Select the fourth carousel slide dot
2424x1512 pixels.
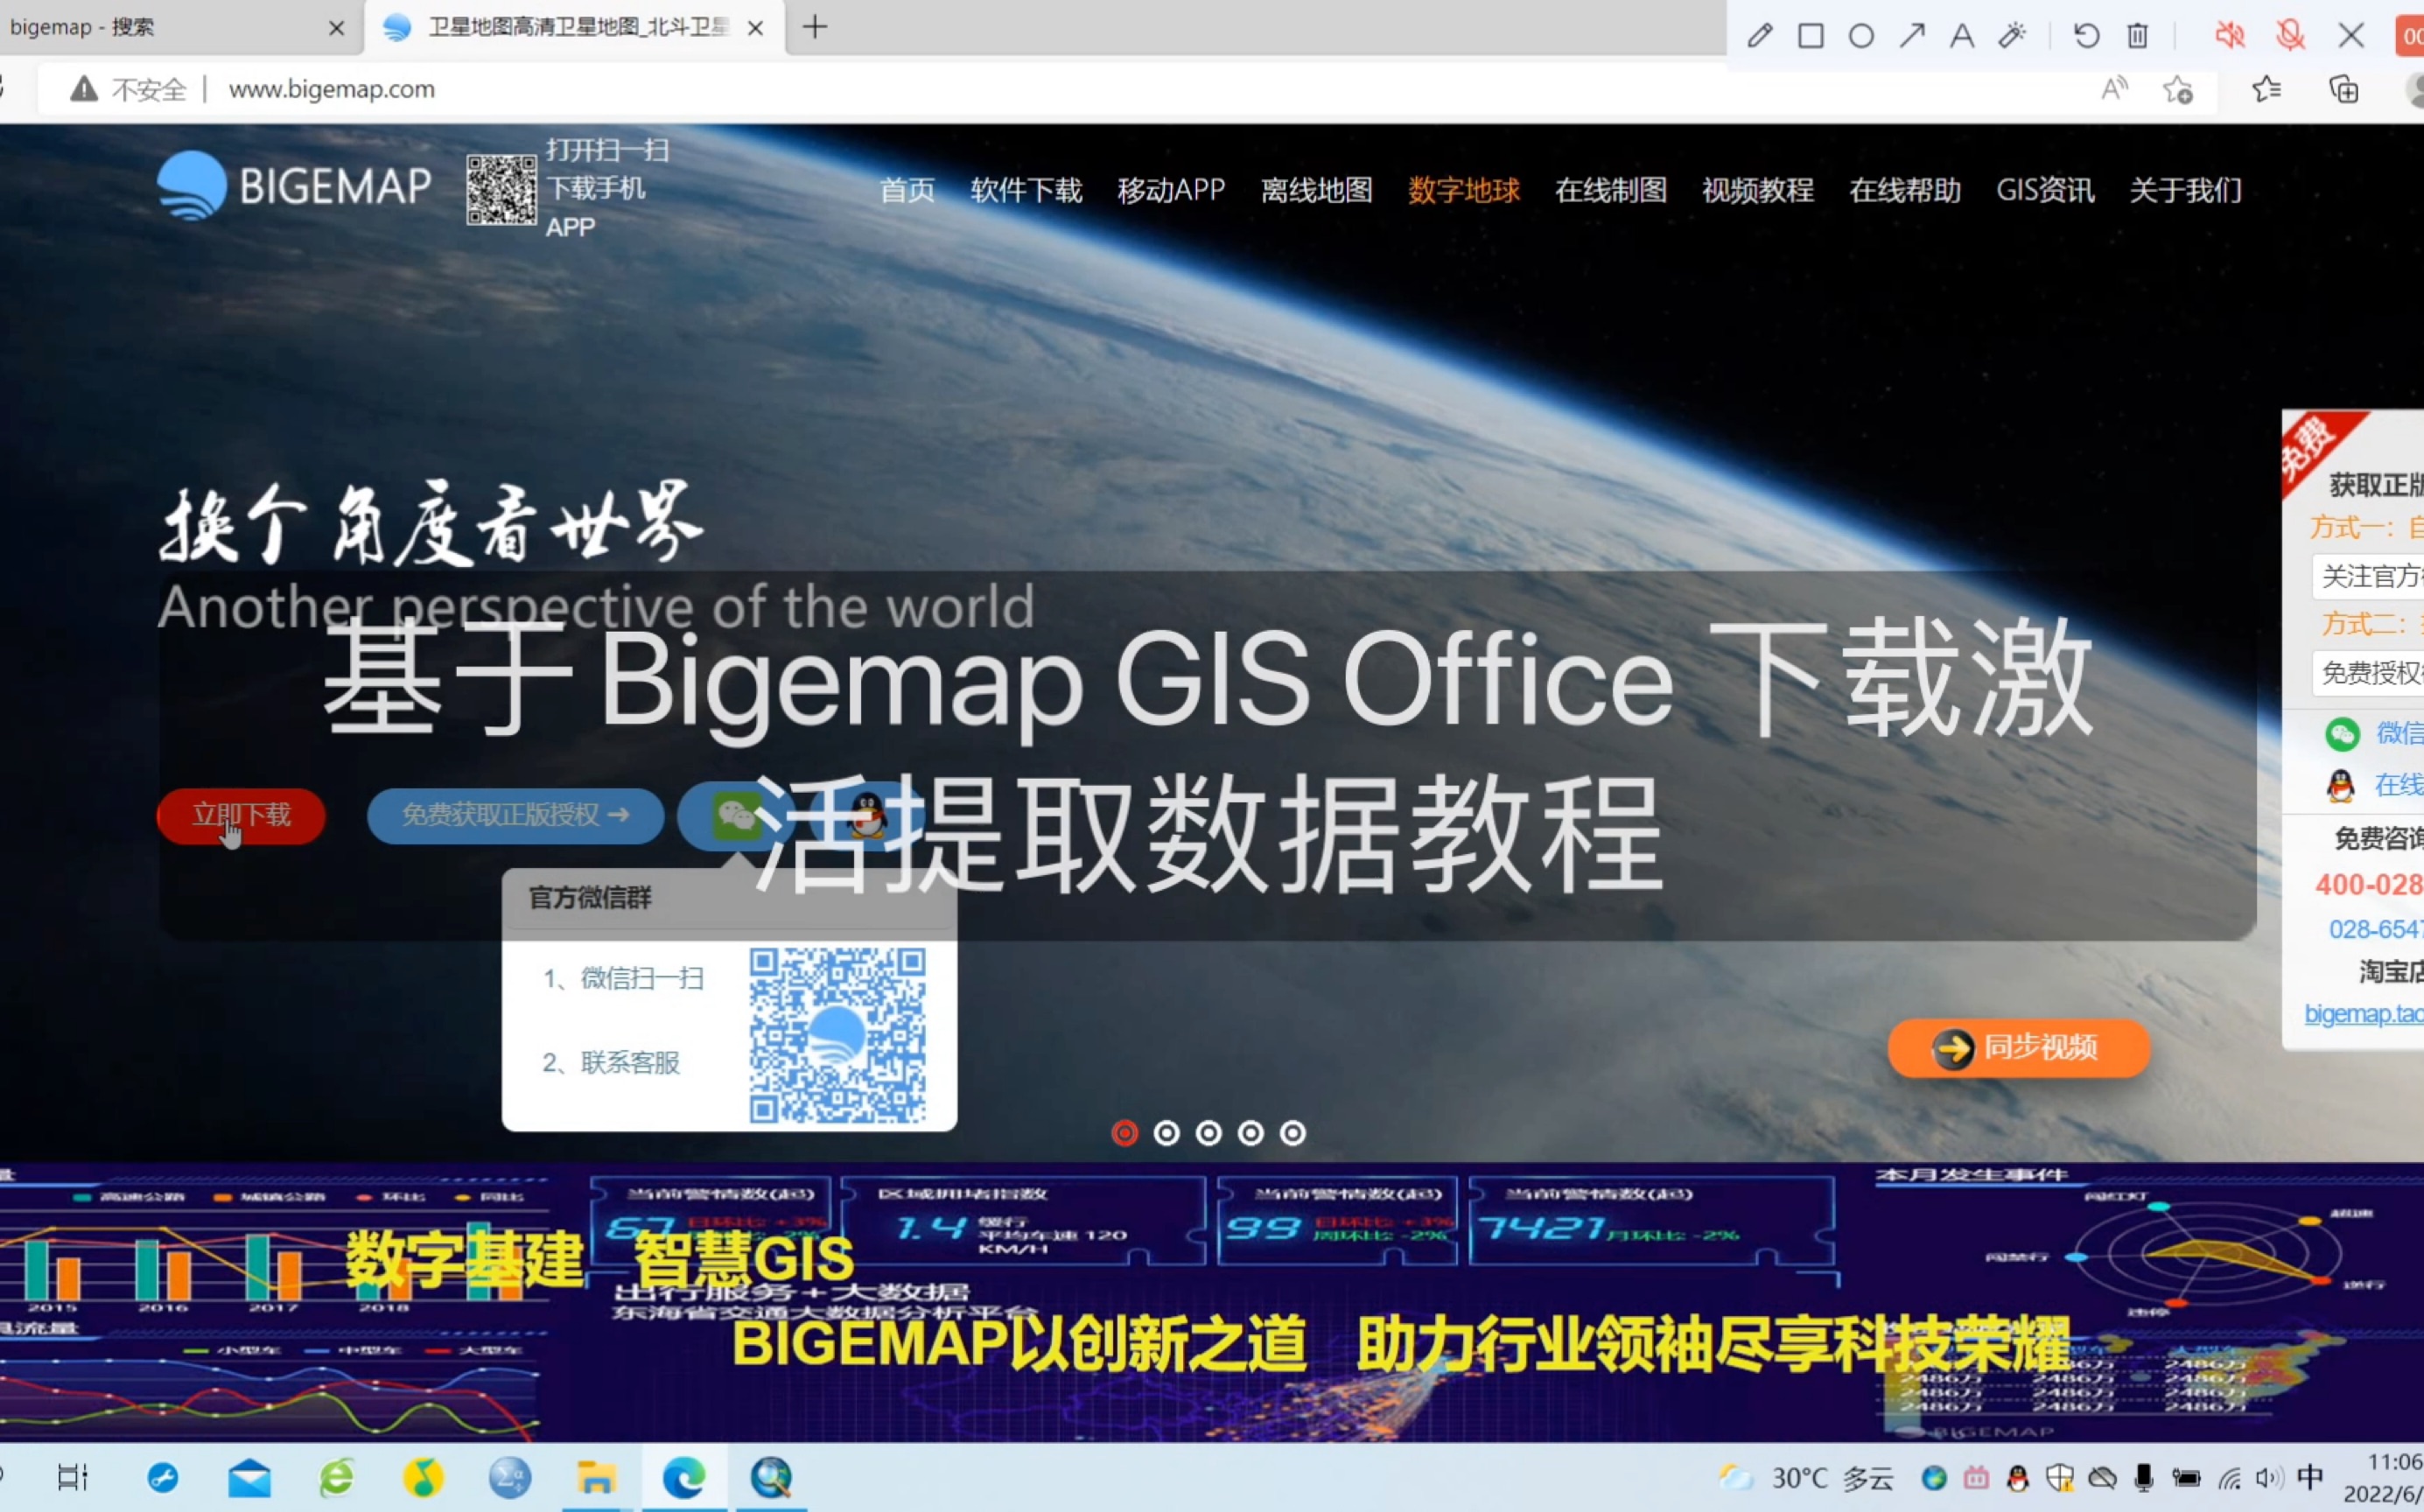[x=1251, y=1133]
